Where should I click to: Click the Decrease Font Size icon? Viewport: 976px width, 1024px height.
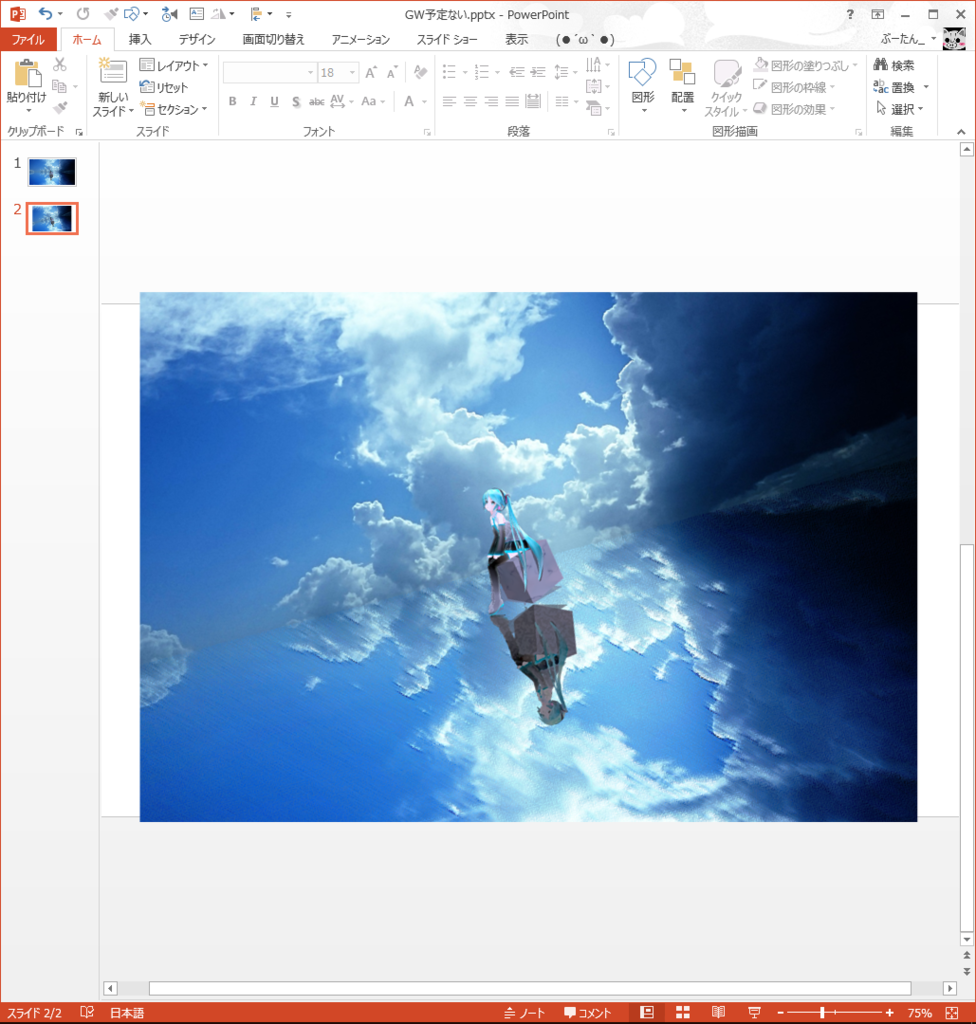point(392,72)
